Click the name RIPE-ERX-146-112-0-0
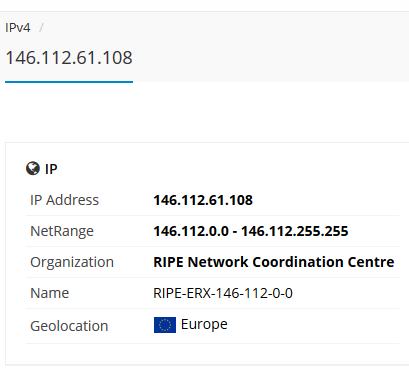The width and height of the screenshot is (409, 372). pyautogui.click(x=223, y=293)
